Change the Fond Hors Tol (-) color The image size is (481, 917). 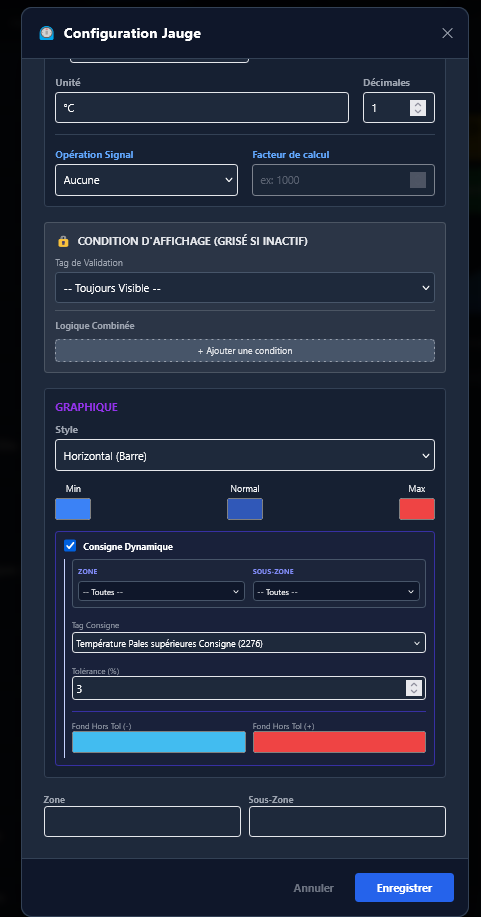pos(159,742)
